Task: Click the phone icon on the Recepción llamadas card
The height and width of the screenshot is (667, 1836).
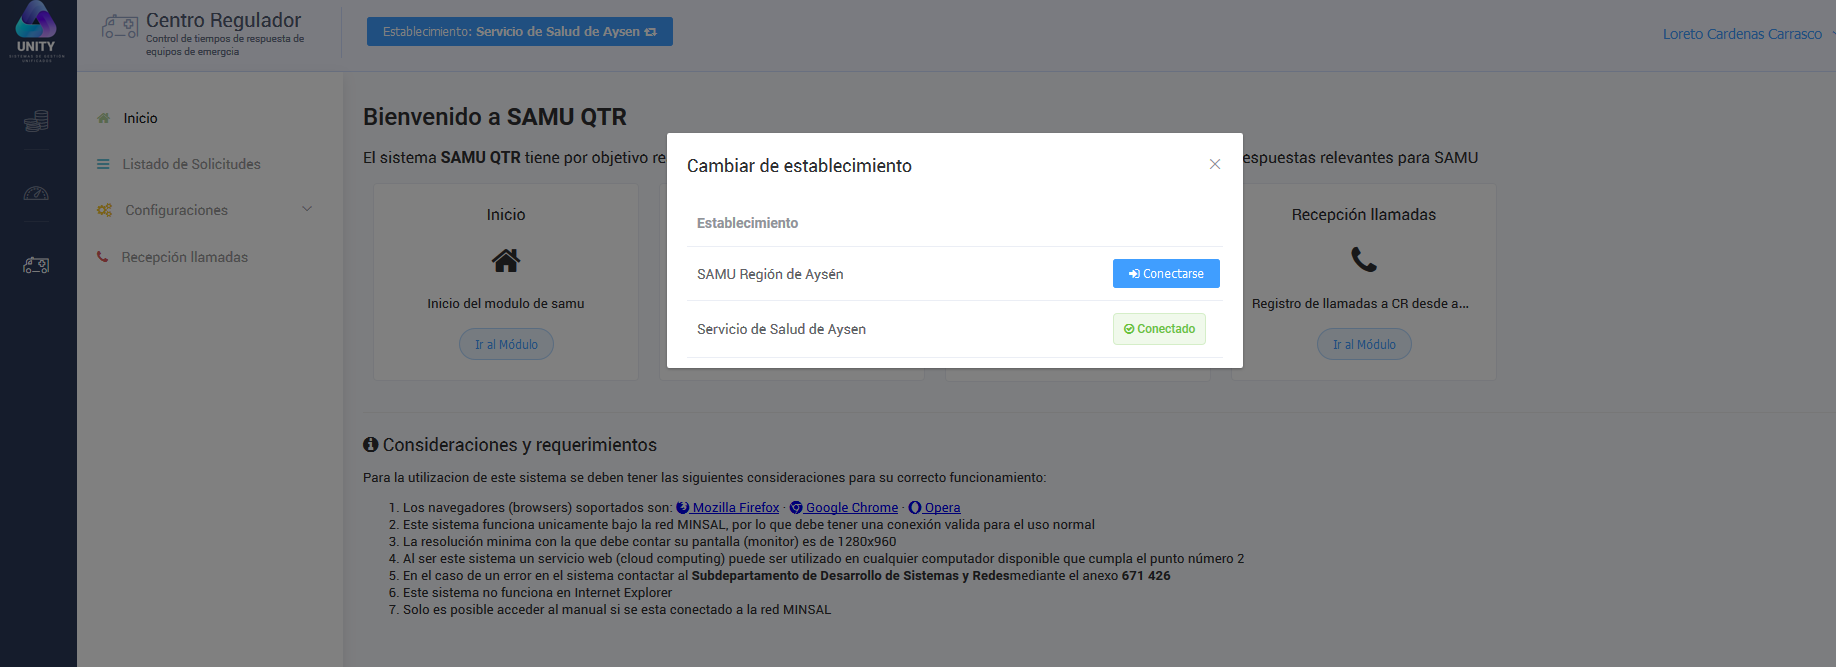Action: [x=1363, y=260]
